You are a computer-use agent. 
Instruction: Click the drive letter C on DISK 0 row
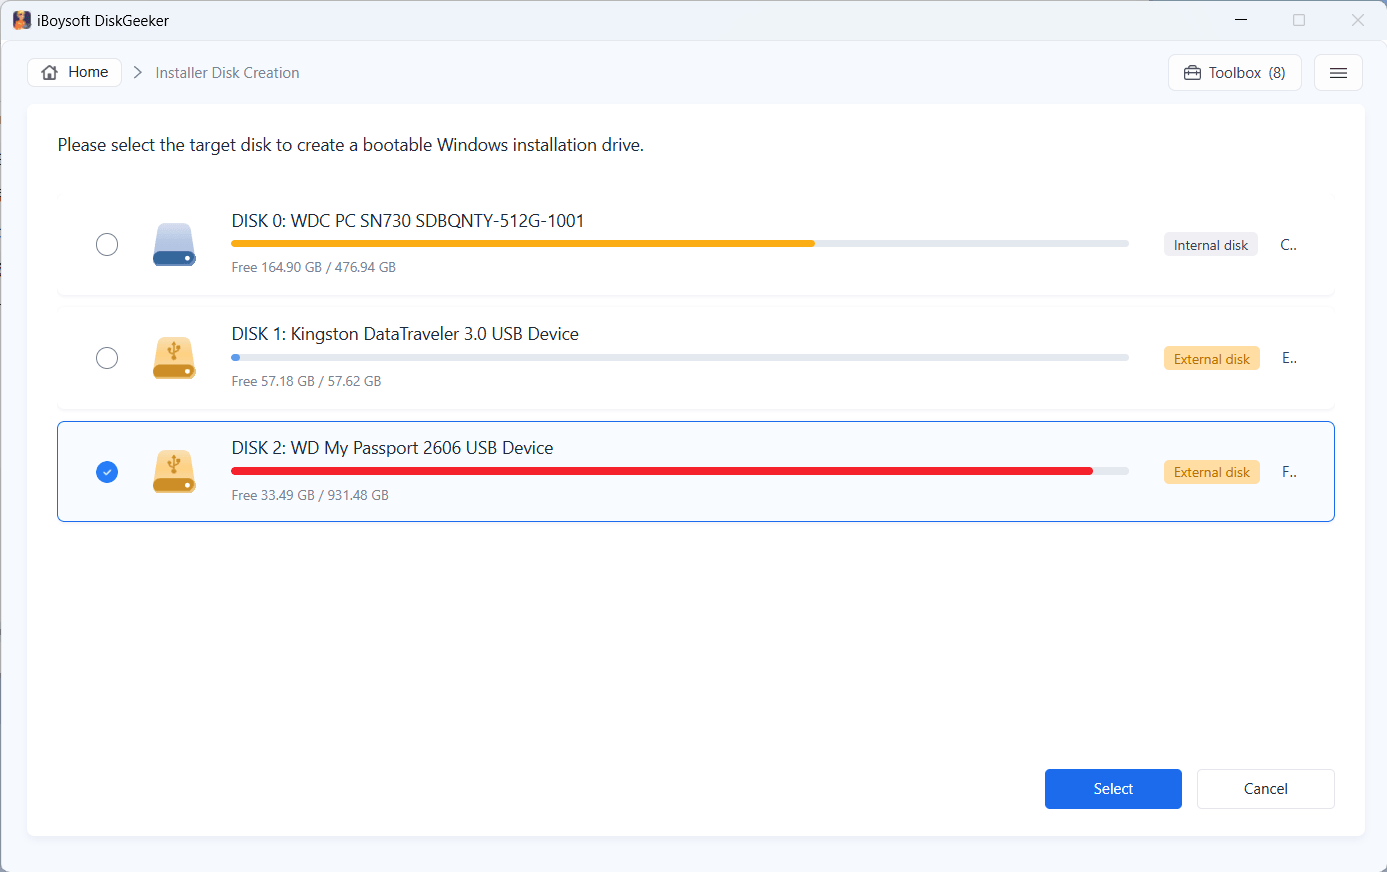point(1288,245)
